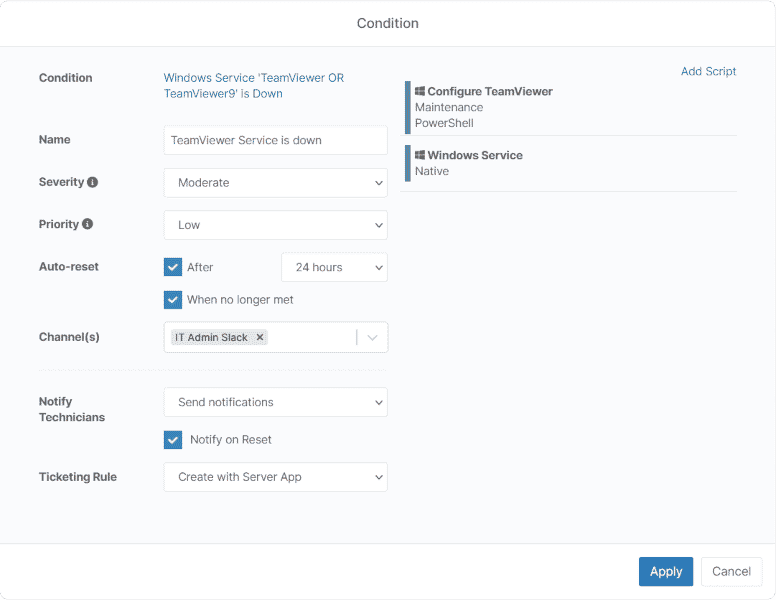
Task: Remove the IT Admin Slack channel tag
Action: [x=260, y=338]
